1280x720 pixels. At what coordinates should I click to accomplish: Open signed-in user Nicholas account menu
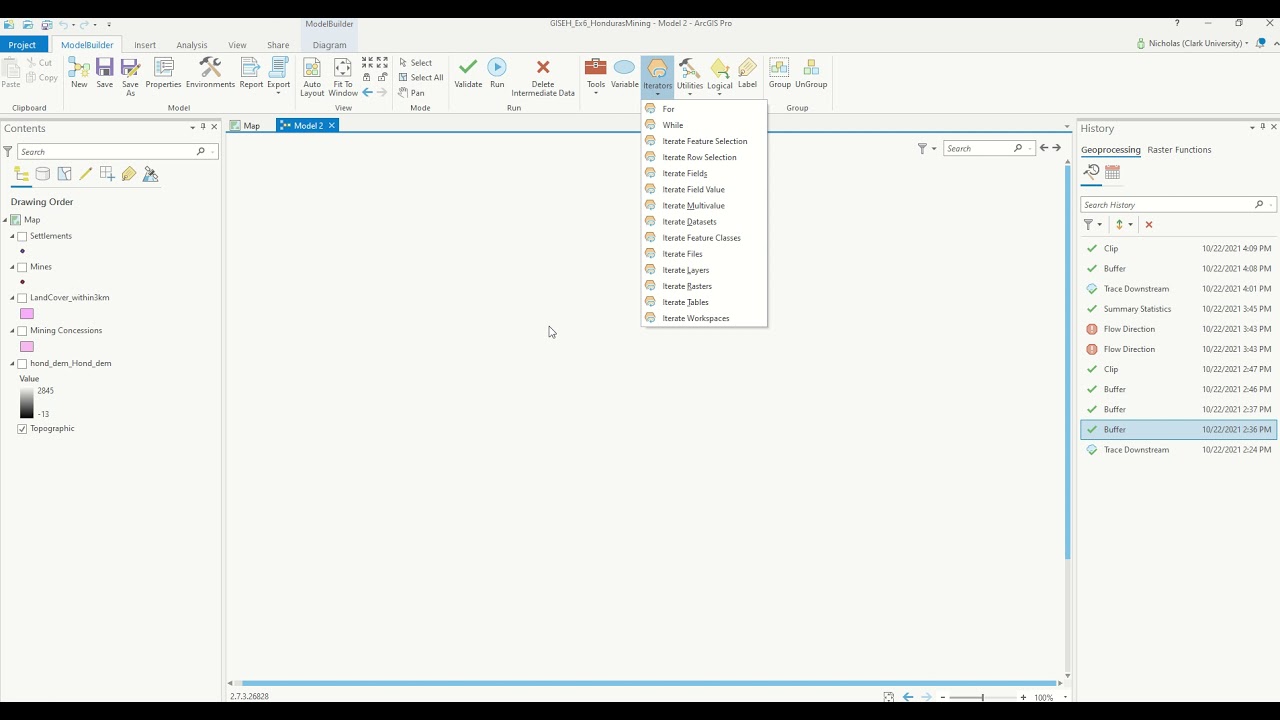(1193, 43)
